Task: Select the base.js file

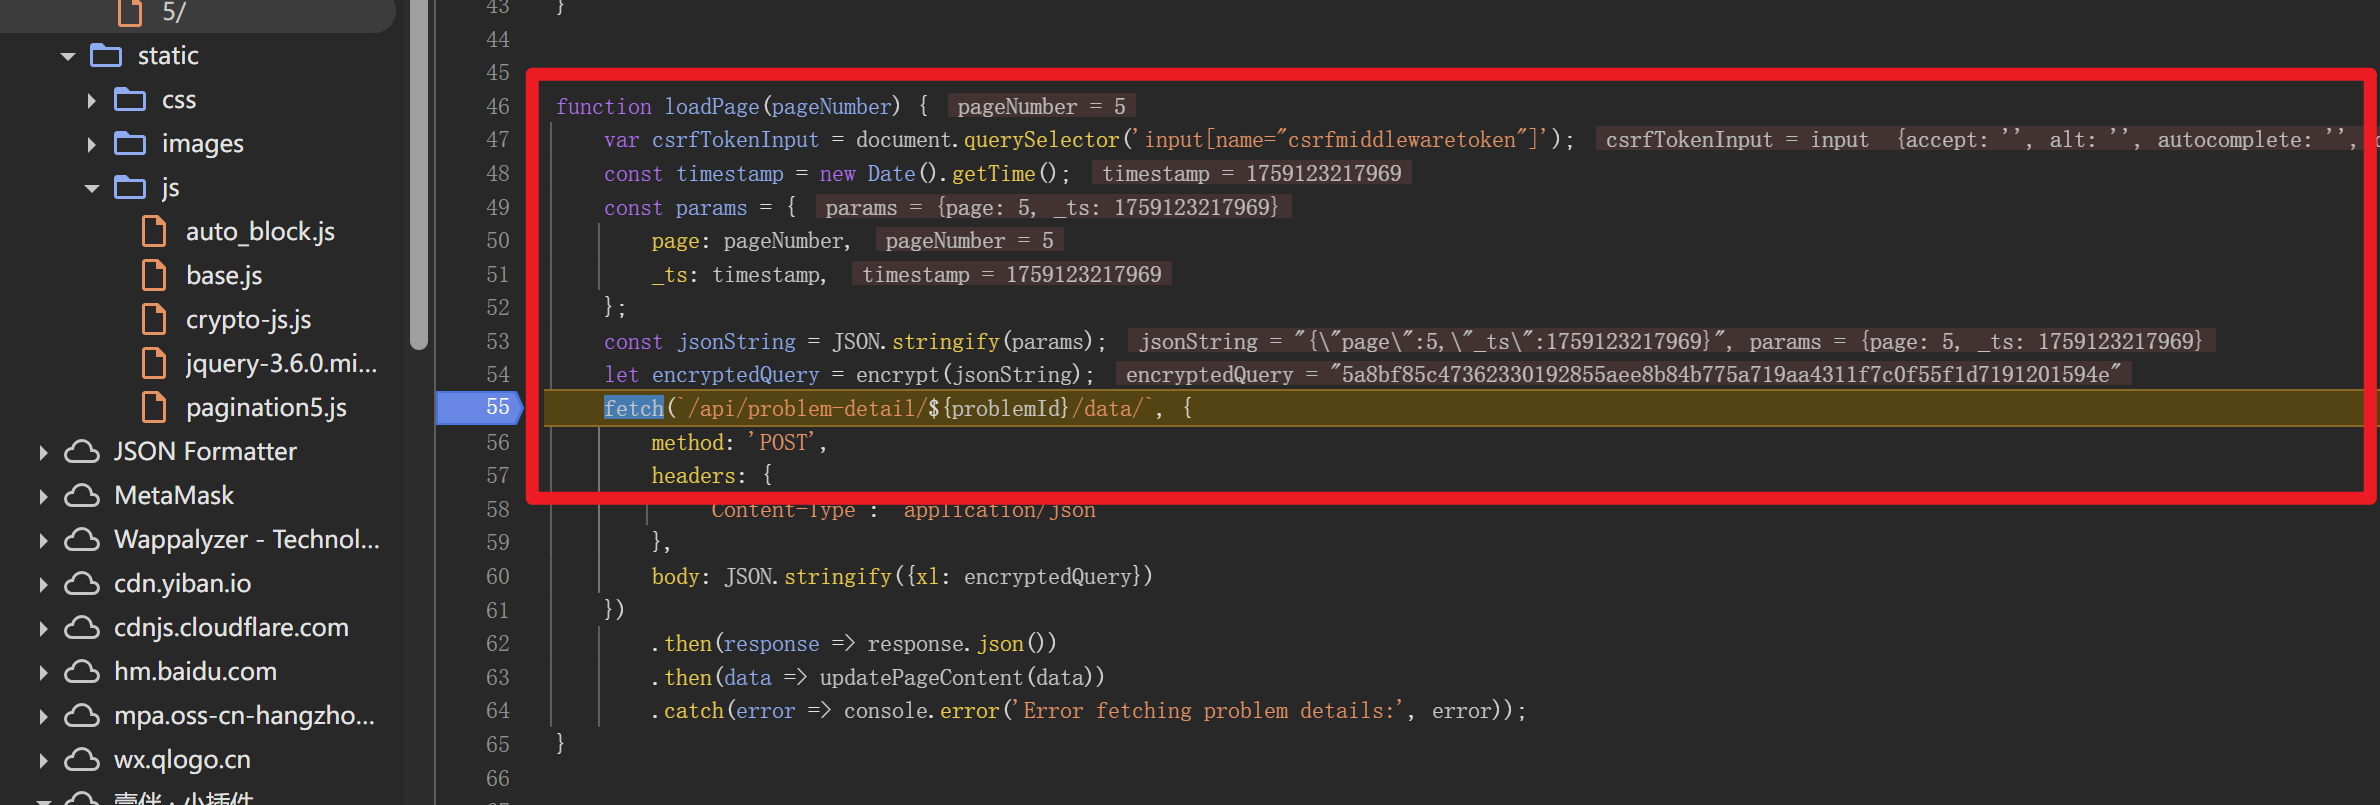Action: click(x=224, y=276)
